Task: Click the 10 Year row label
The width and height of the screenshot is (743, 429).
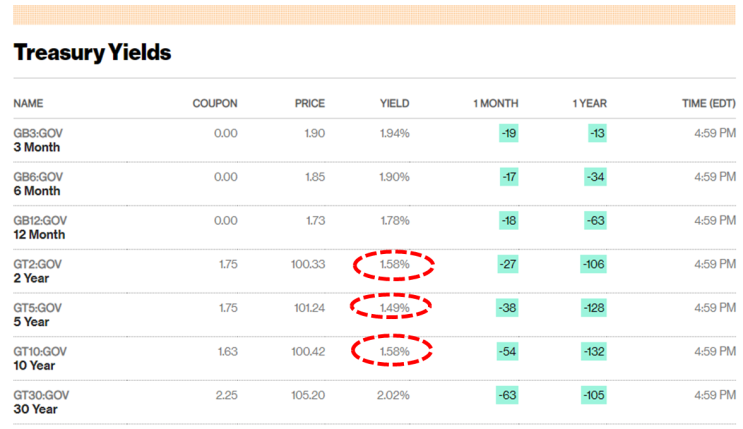Action: point(34,365)
